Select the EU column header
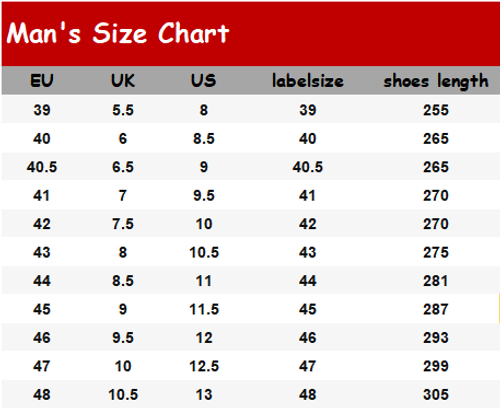The width and height of the screenshot is (500, 408). (42, 81)
